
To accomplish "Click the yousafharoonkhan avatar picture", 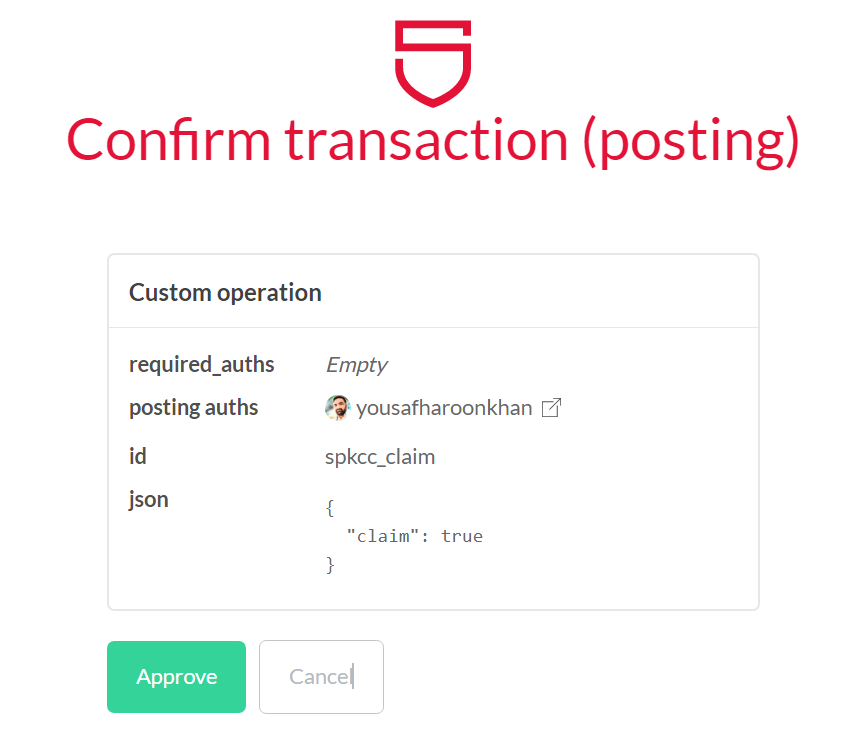I will 337,408.
